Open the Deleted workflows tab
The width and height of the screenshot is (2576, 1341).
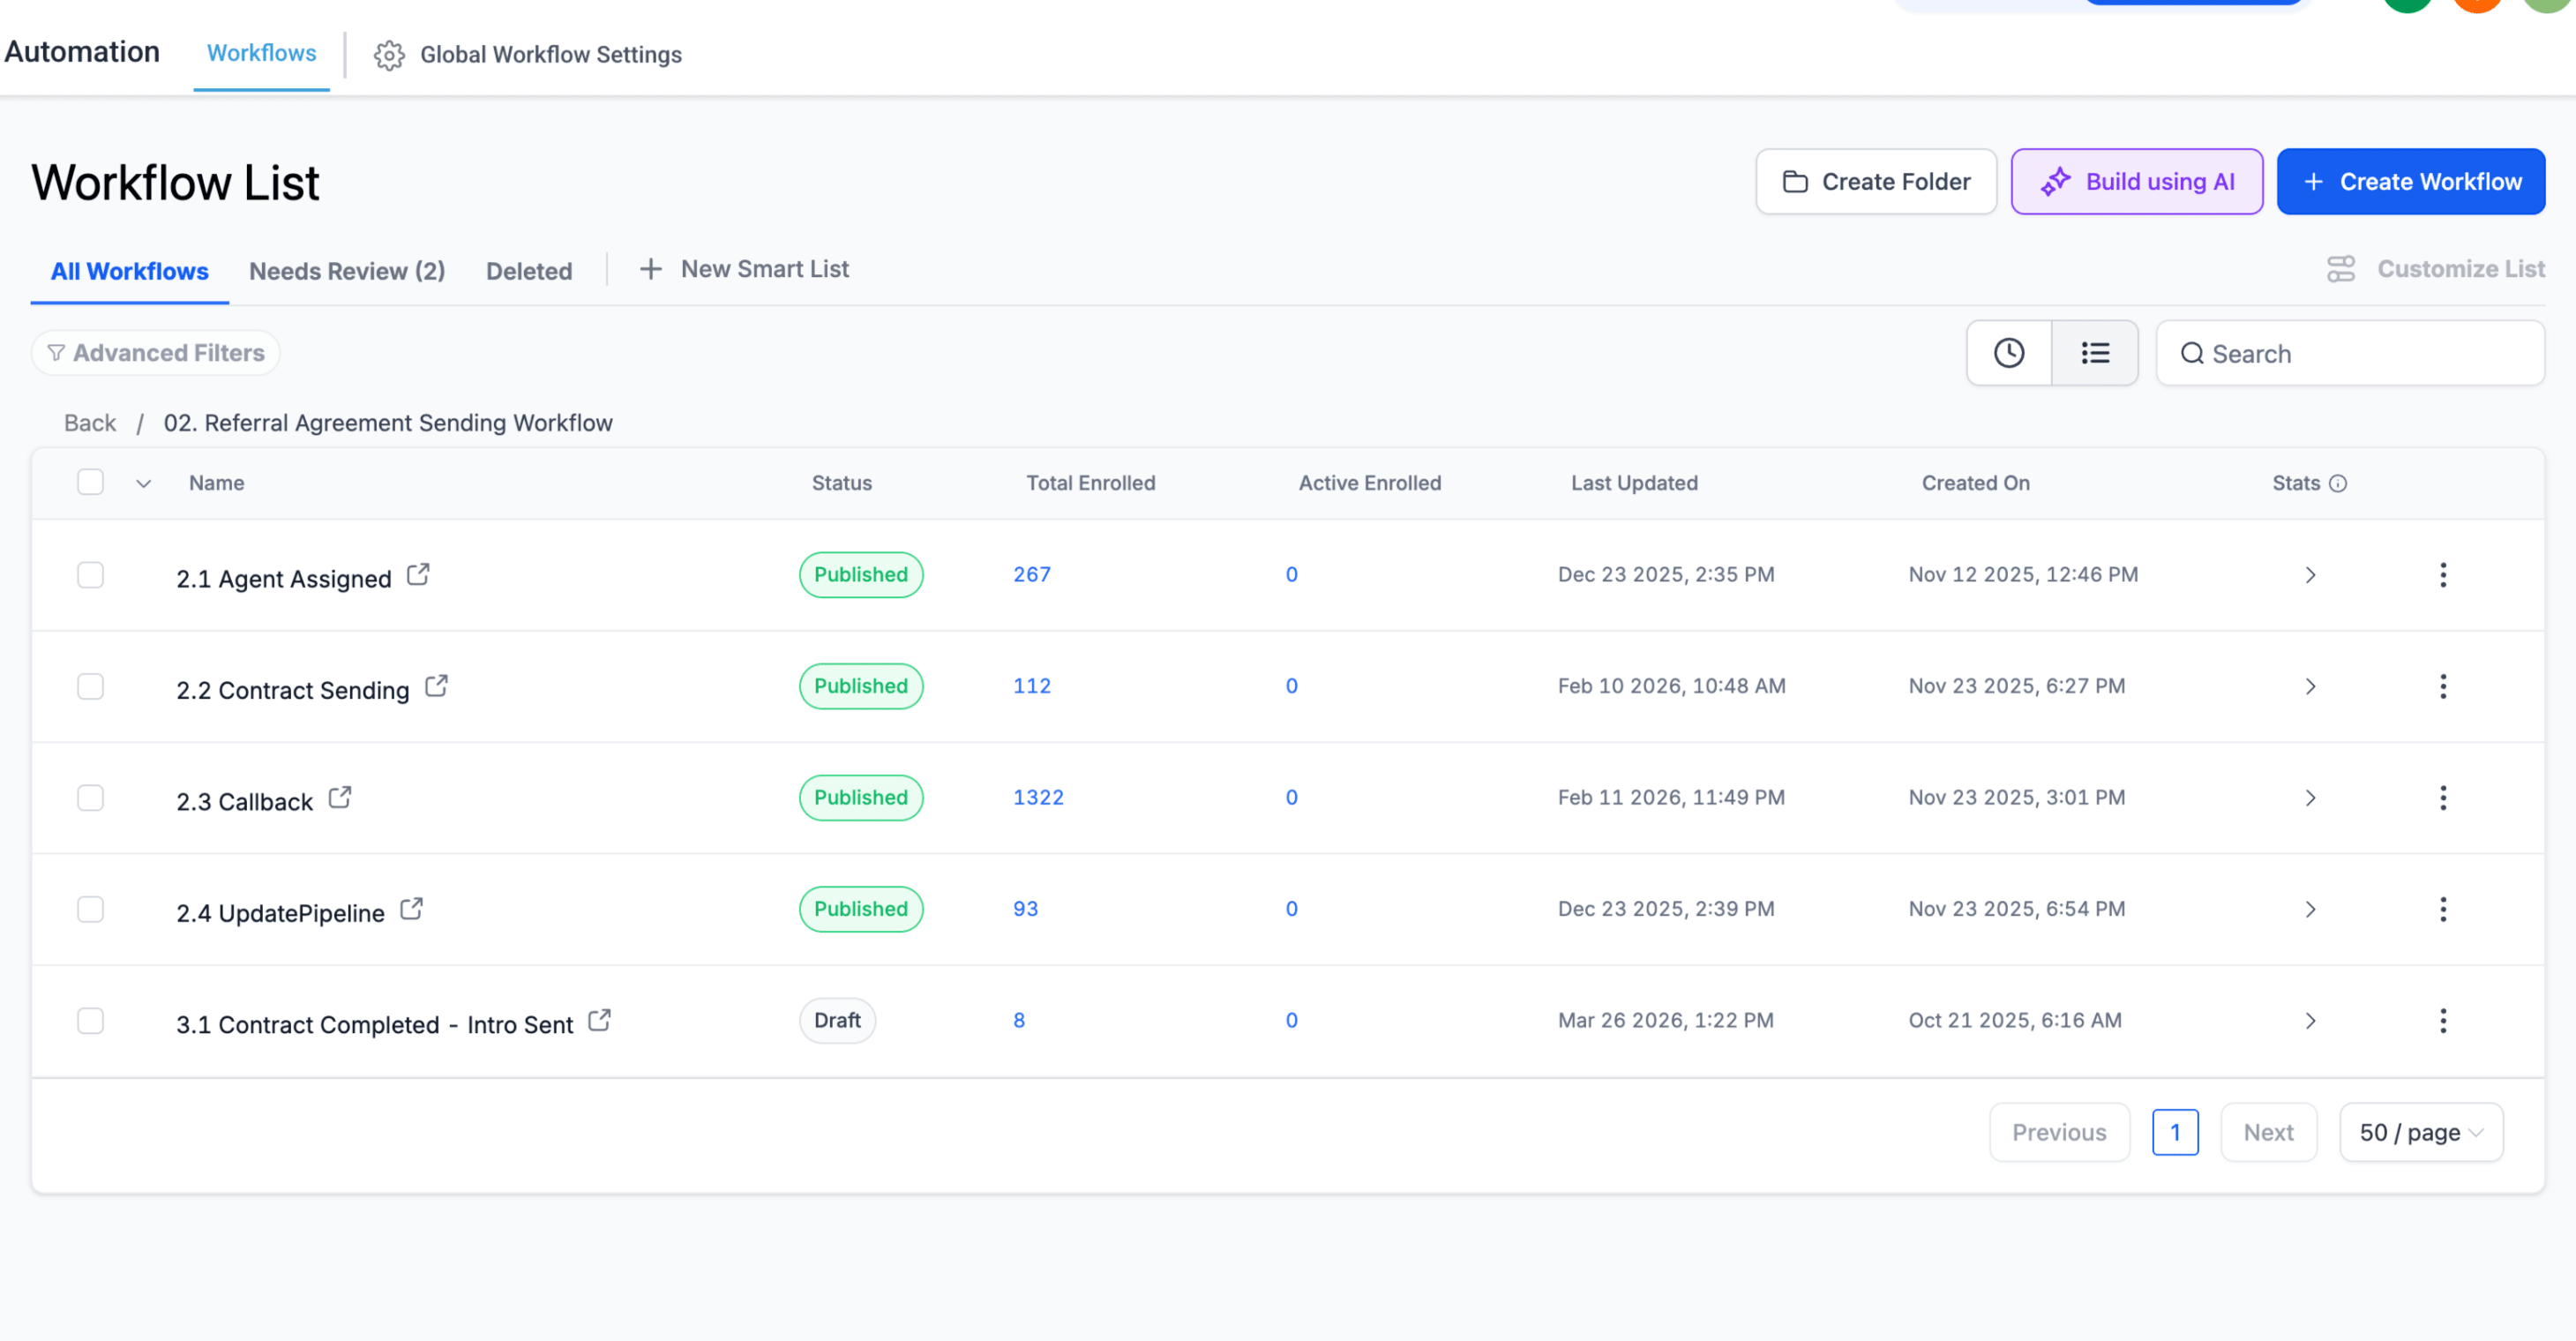tap(529, 271)
